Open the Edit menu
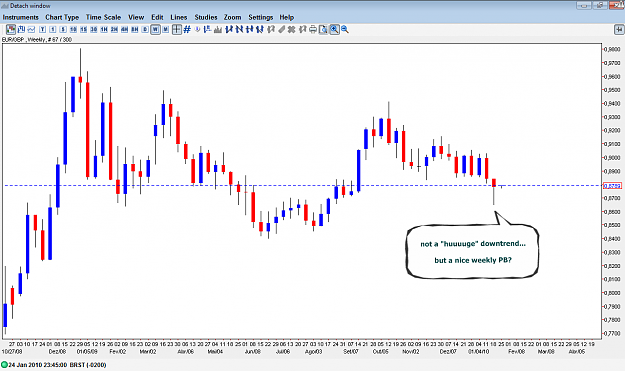 [x=157, y=17]
